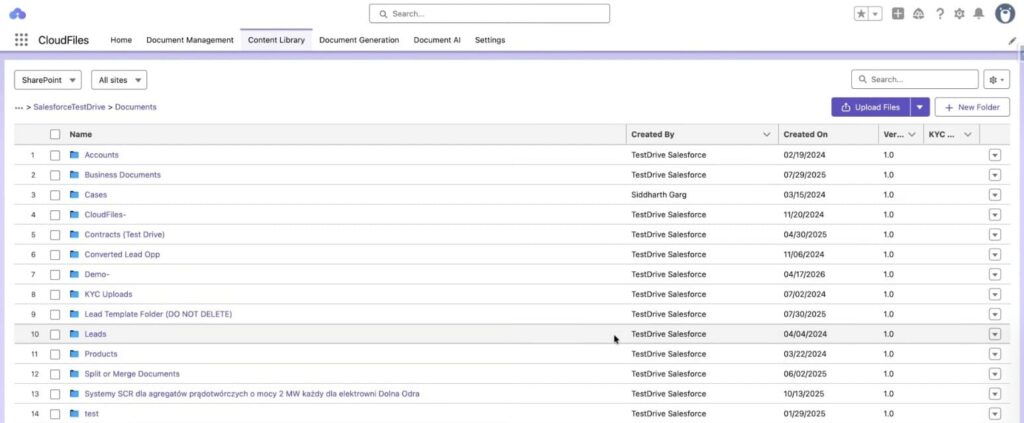1024x423 pixels.
Task: Open row actions menu for Products
Action: point(995,354)
